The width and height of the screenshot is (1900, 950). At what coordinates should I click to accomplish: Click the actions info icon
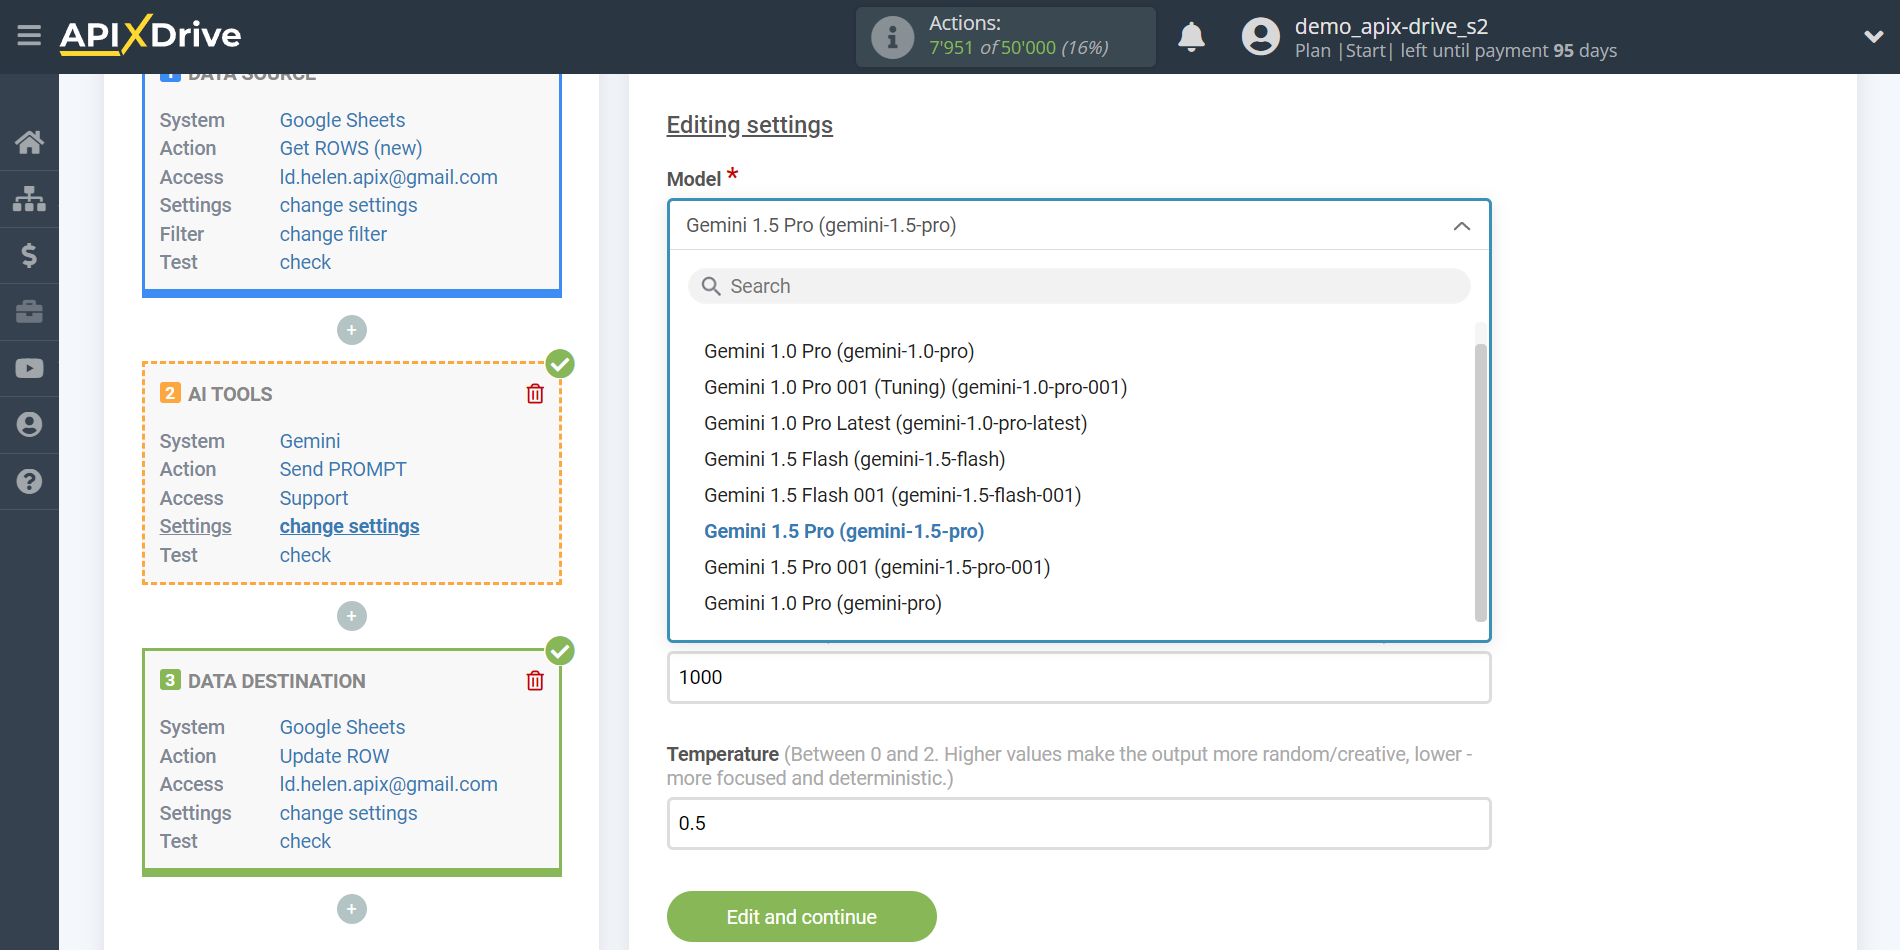tap(892, 38)
